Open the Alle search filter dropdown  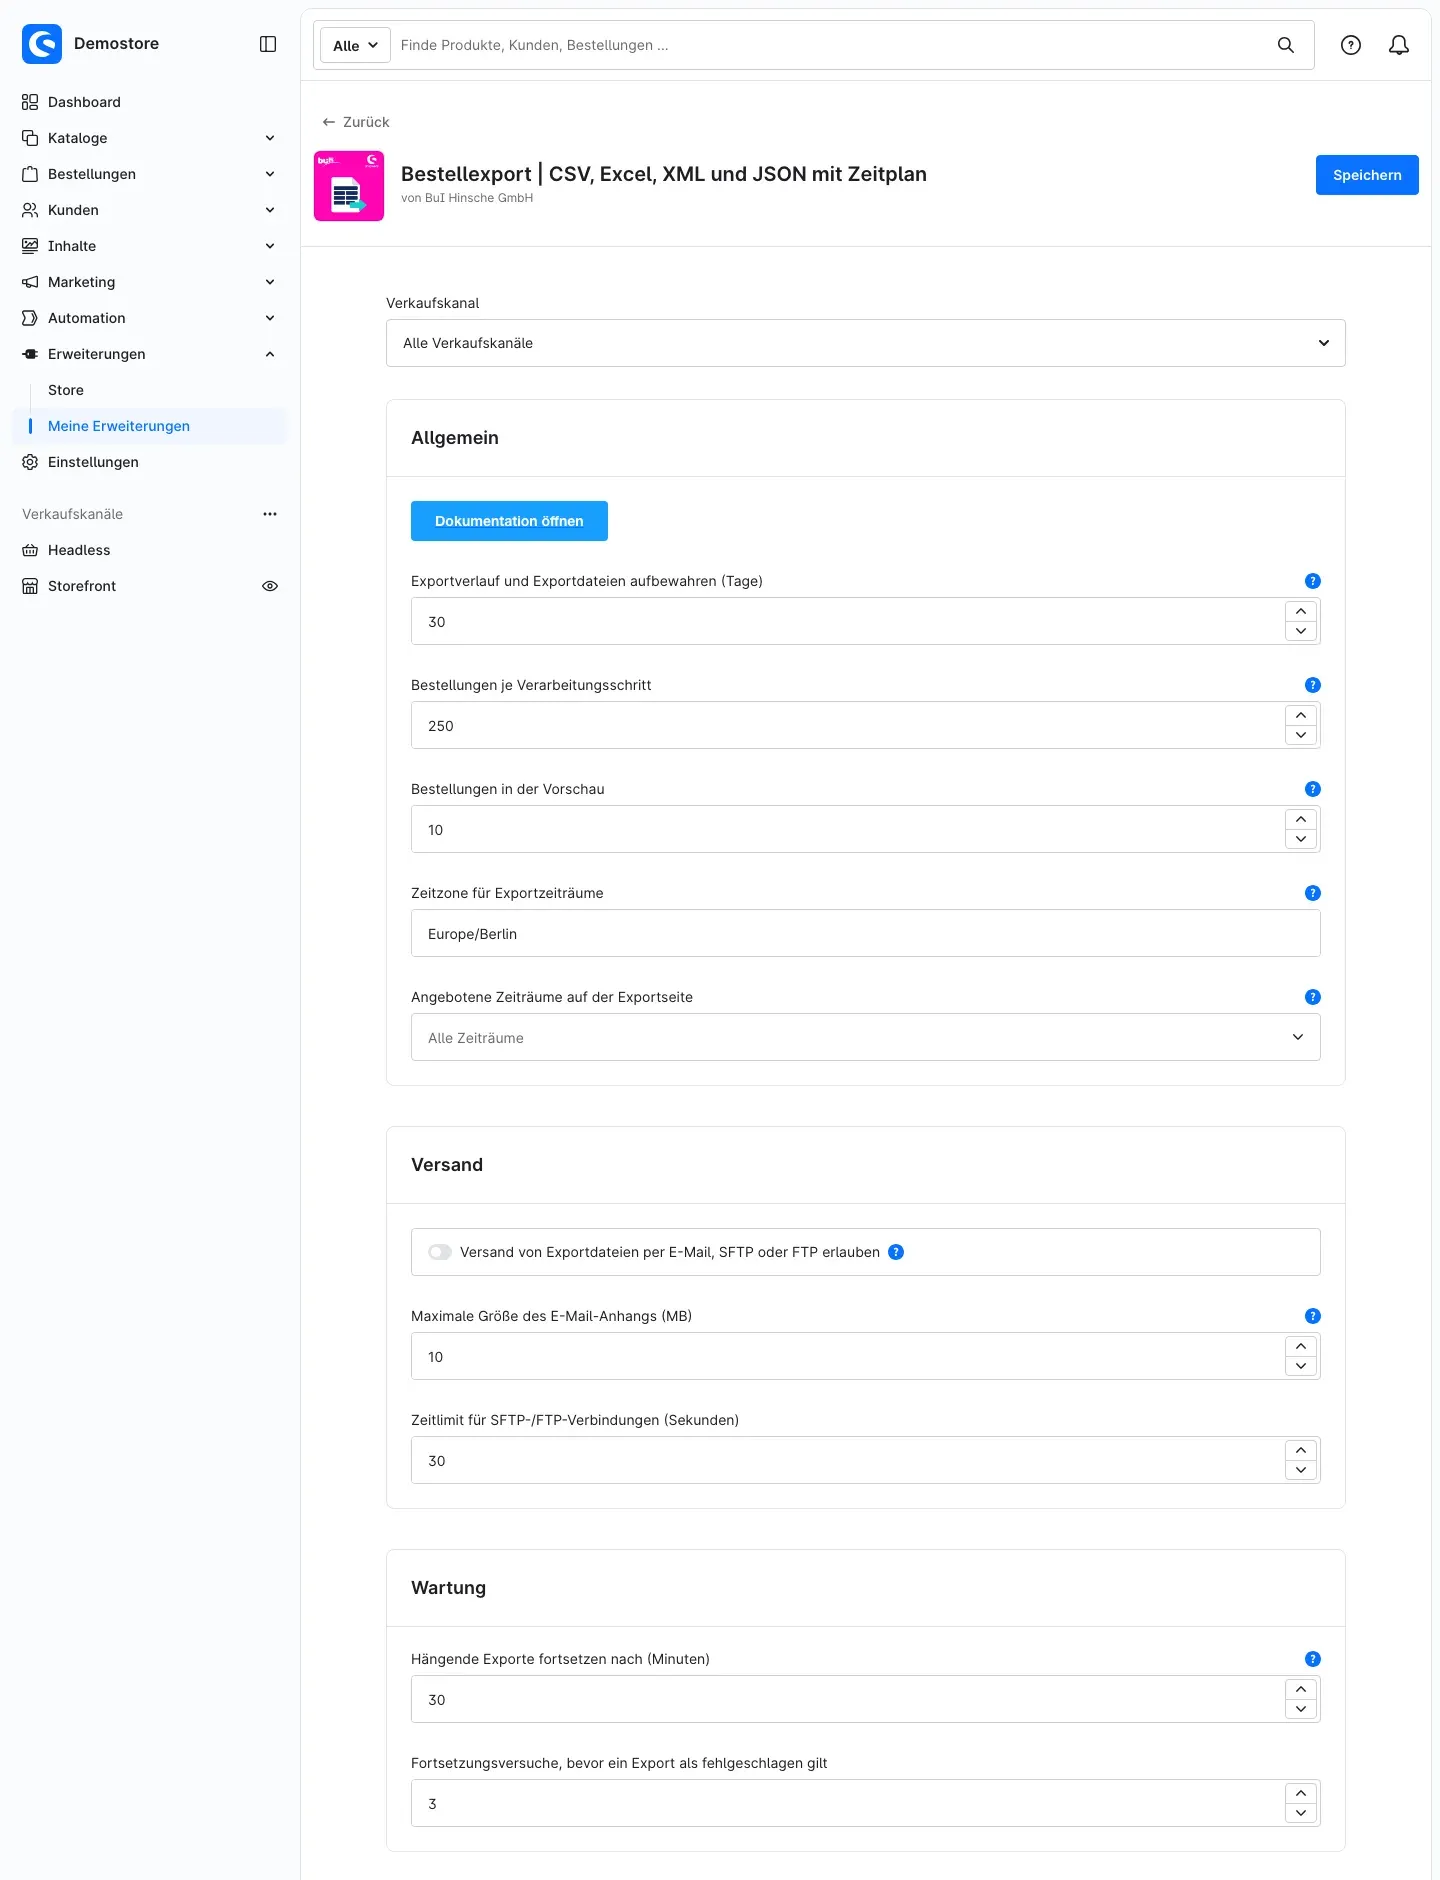point(355,45)
